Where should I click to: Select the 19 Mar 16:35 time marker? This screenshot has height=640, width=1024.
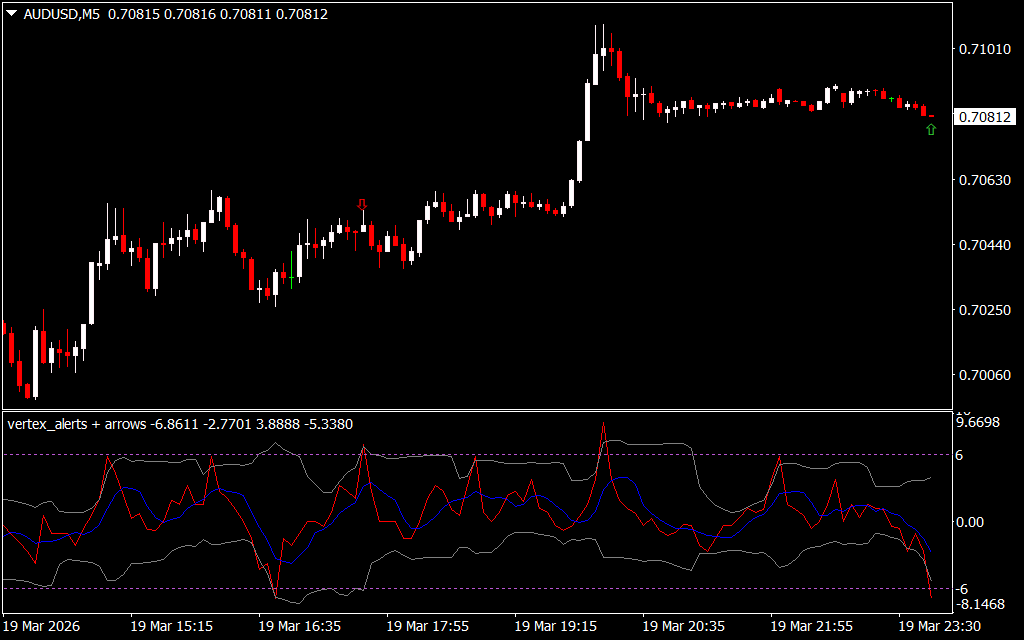[299, 626]
